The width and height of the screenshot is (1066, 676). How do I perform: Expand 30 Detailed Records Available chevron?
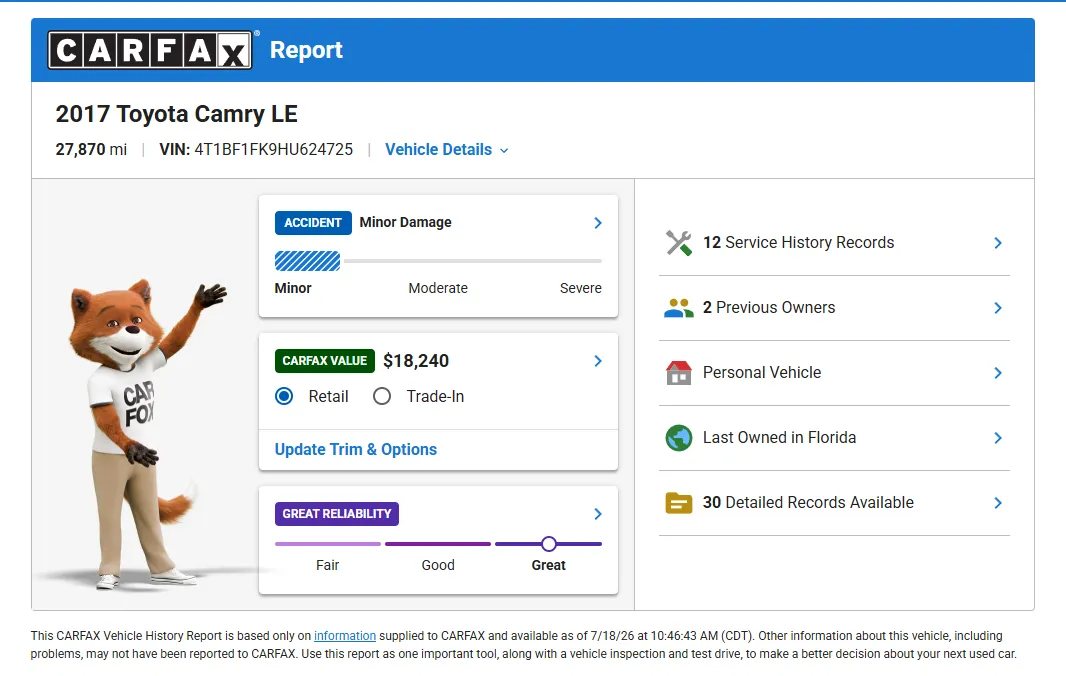pyautogui.click(x=997, y=503)
